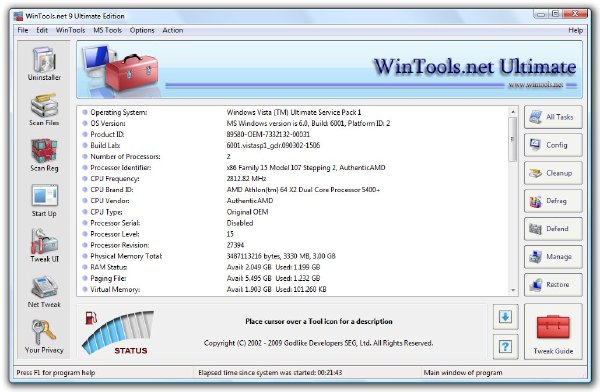The height and width of the screenshot is (392, 600).
Task: Click 'Press F1 for program help' status text
Action: (x=55, y=372)
